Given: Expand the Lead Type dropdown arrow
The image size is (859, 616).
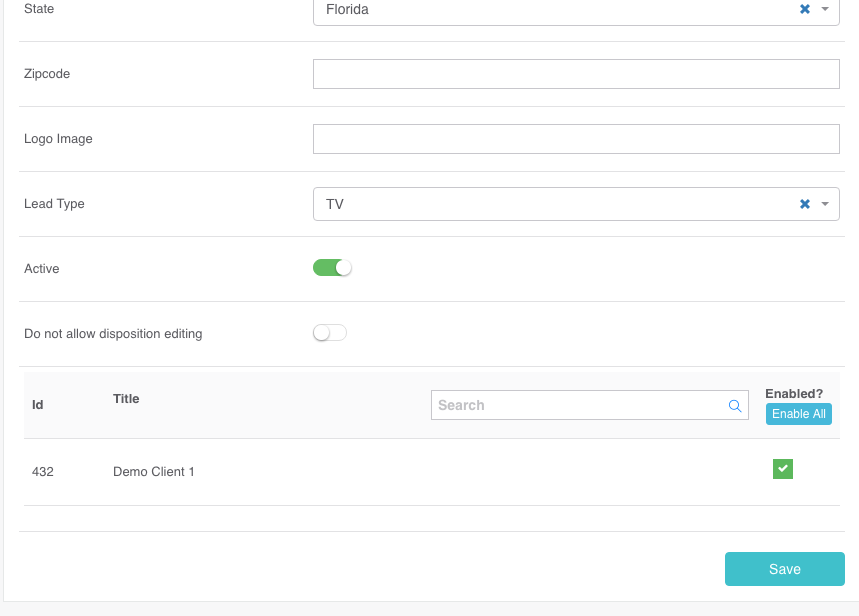Looking at the screenshot, I should coord(825,204).
